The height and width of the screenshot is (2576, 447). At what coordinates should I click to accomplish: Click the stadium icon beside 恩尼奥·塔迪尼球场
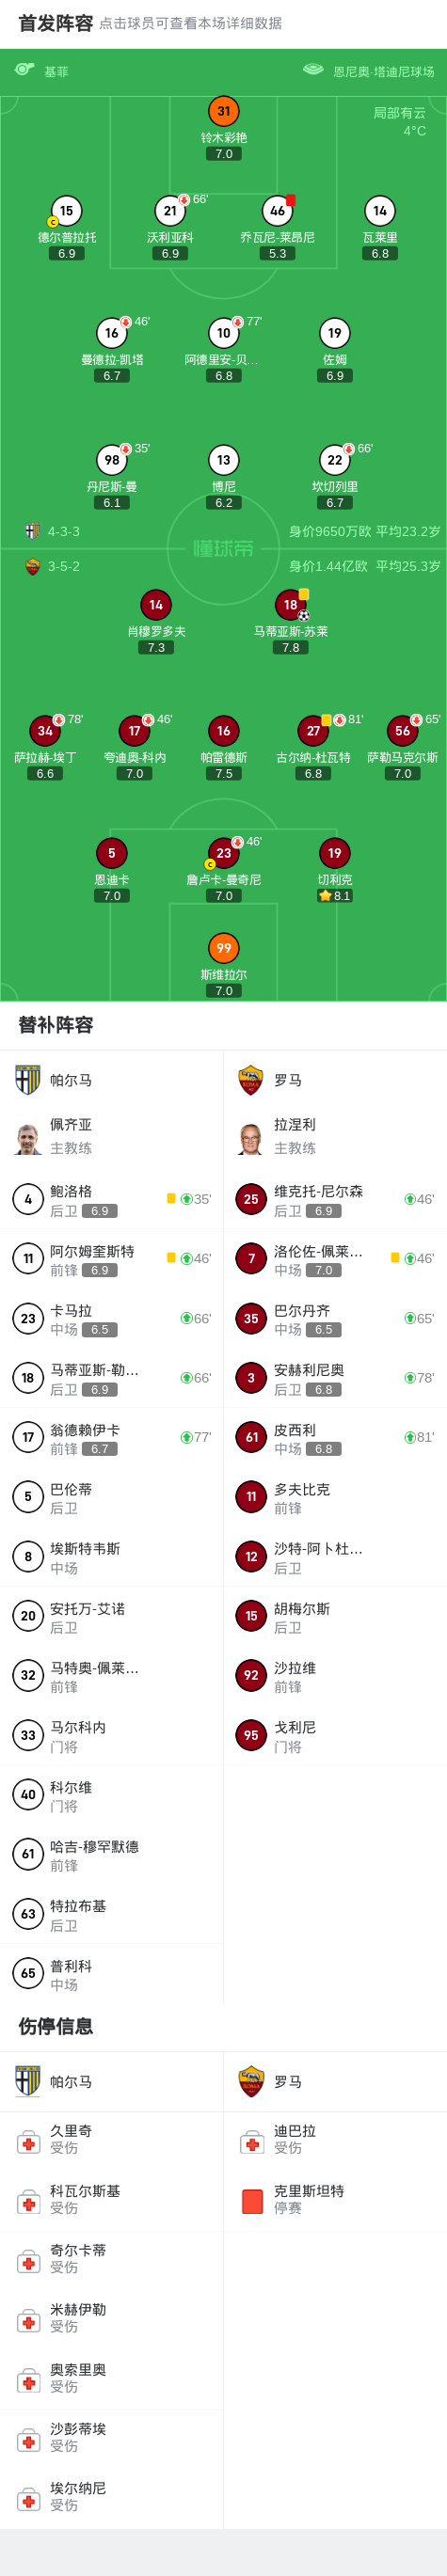[313, 70]
